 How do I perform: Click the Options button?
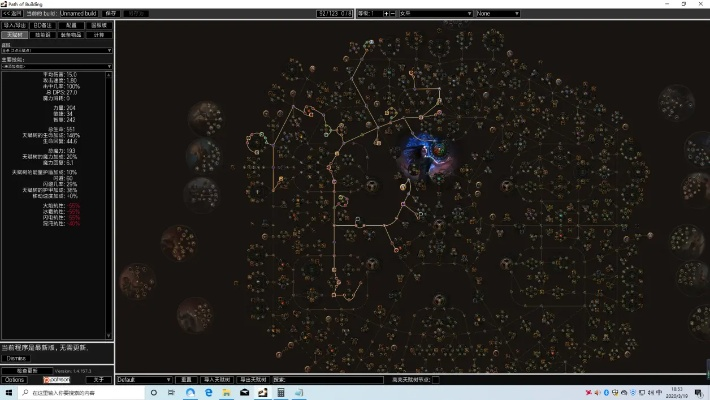[15, 380]
